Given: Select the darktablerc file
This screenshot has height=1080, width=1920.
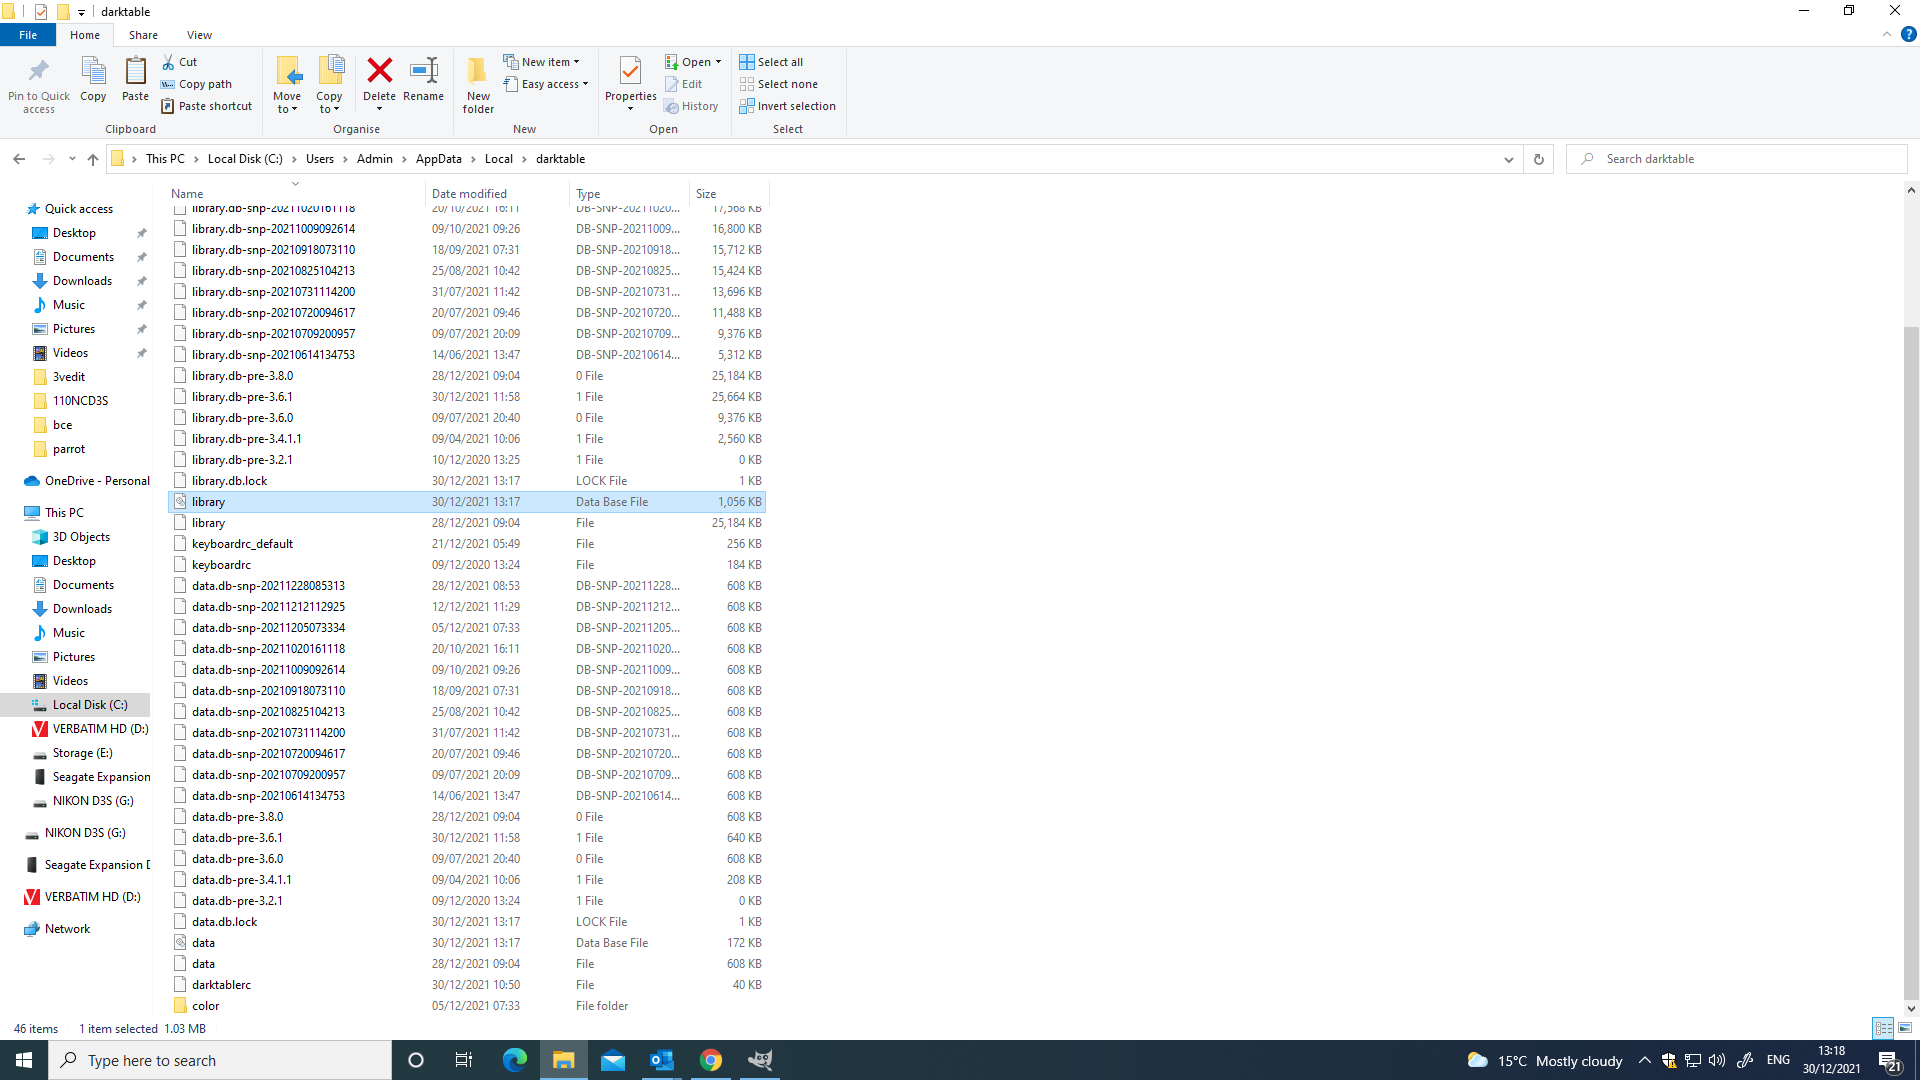Looking at the screenshot, I should pos(222,985).
